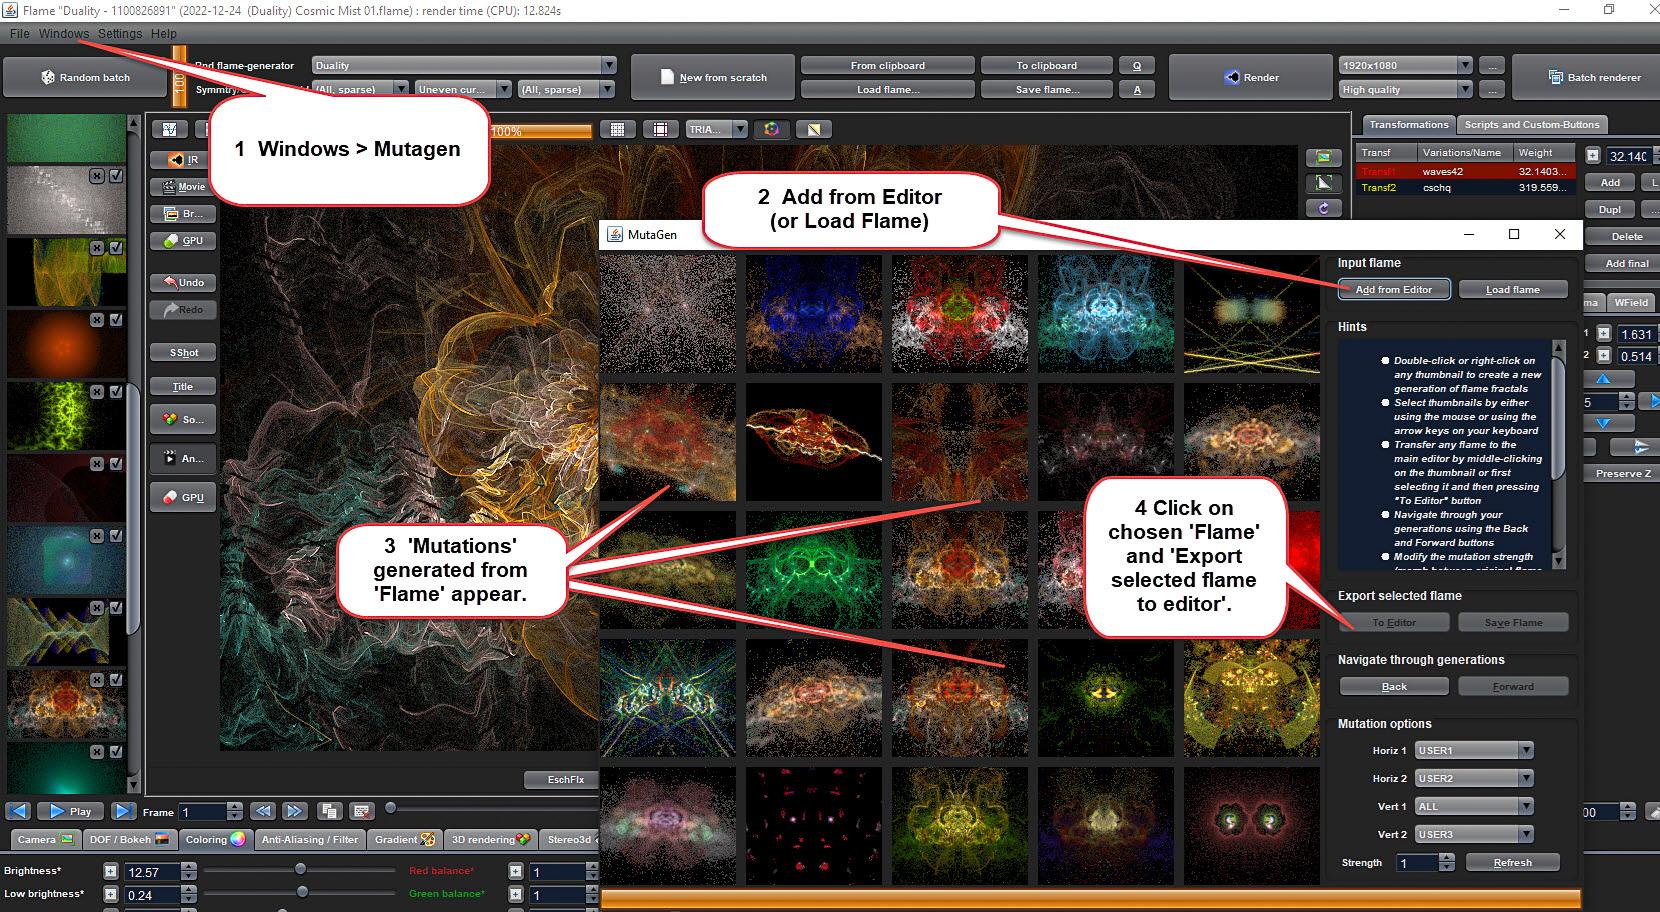1660x912 pixels.
Task: Click the Refresh button in Mutation options
Action: [x=1512, y=862]
